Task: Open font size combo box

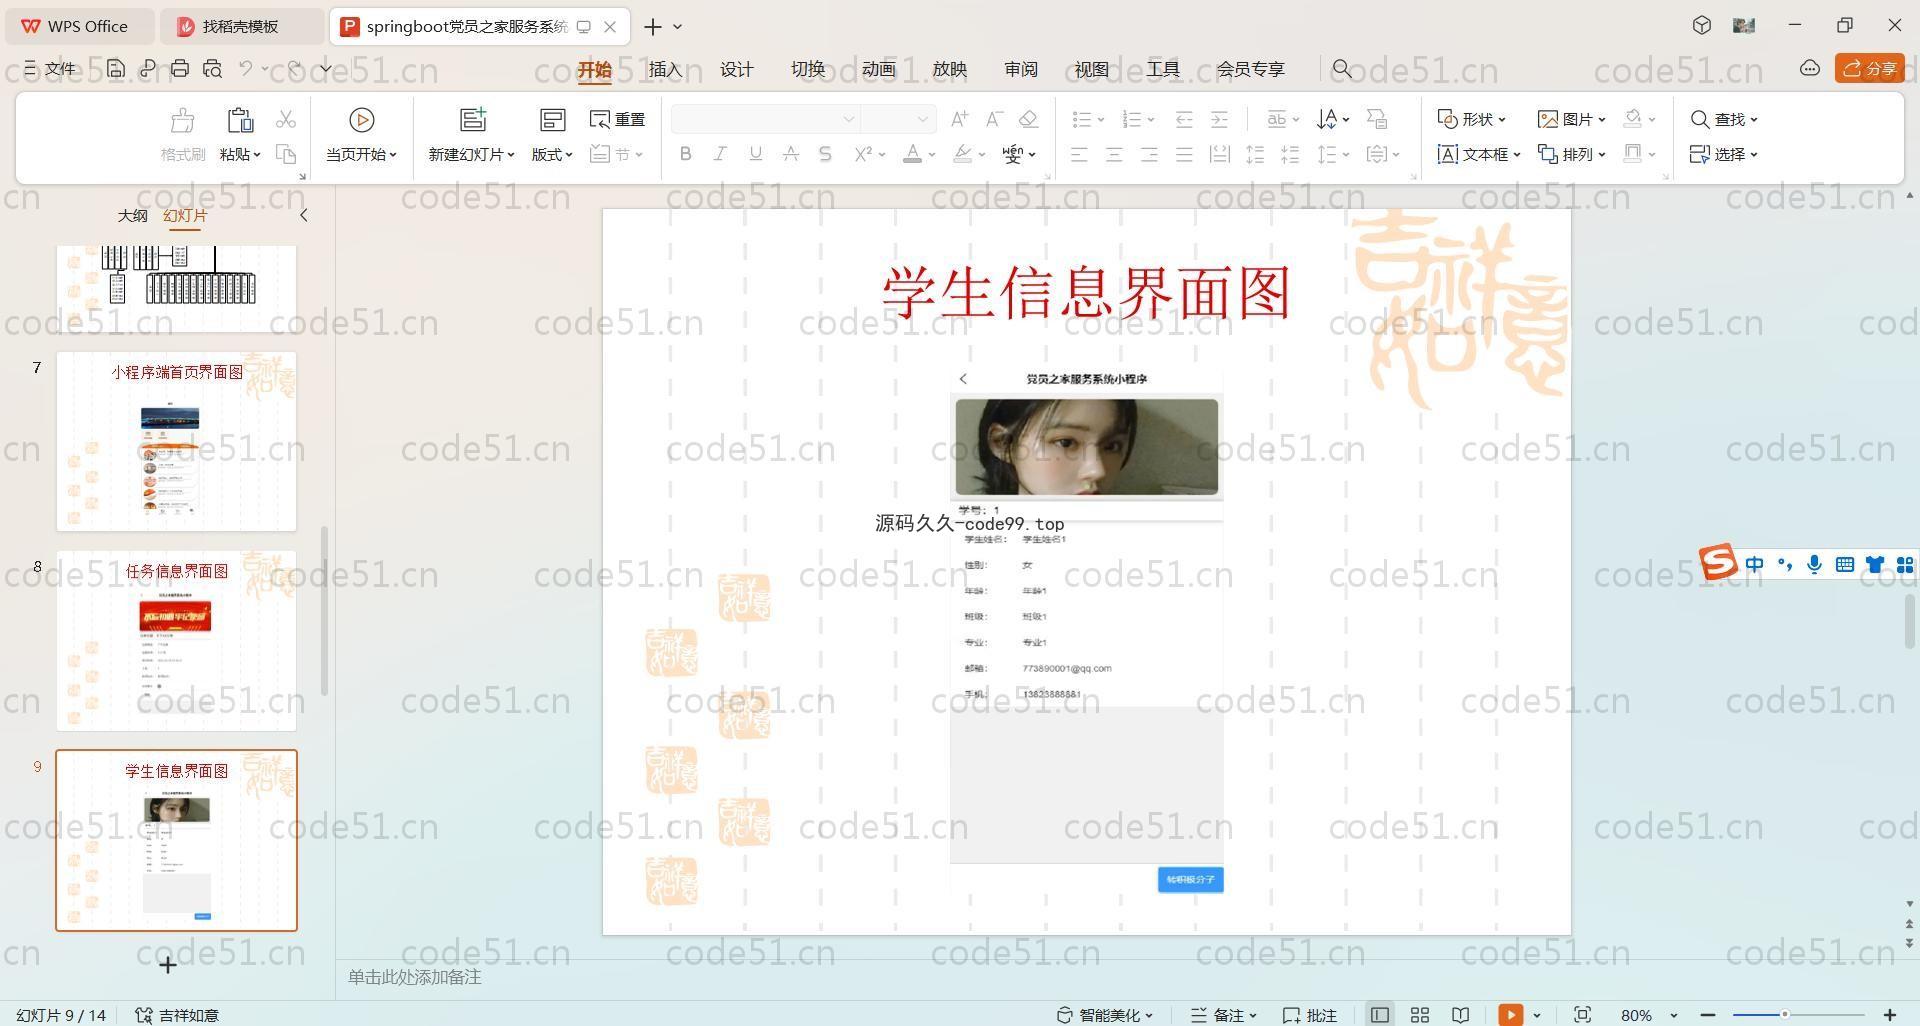Action: coord(898,119)
